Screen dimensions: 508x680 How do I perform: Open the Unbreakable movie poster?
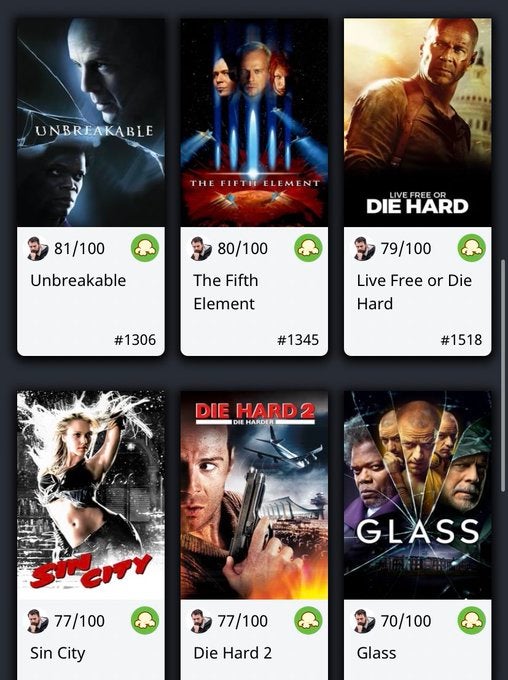(91, 122)
